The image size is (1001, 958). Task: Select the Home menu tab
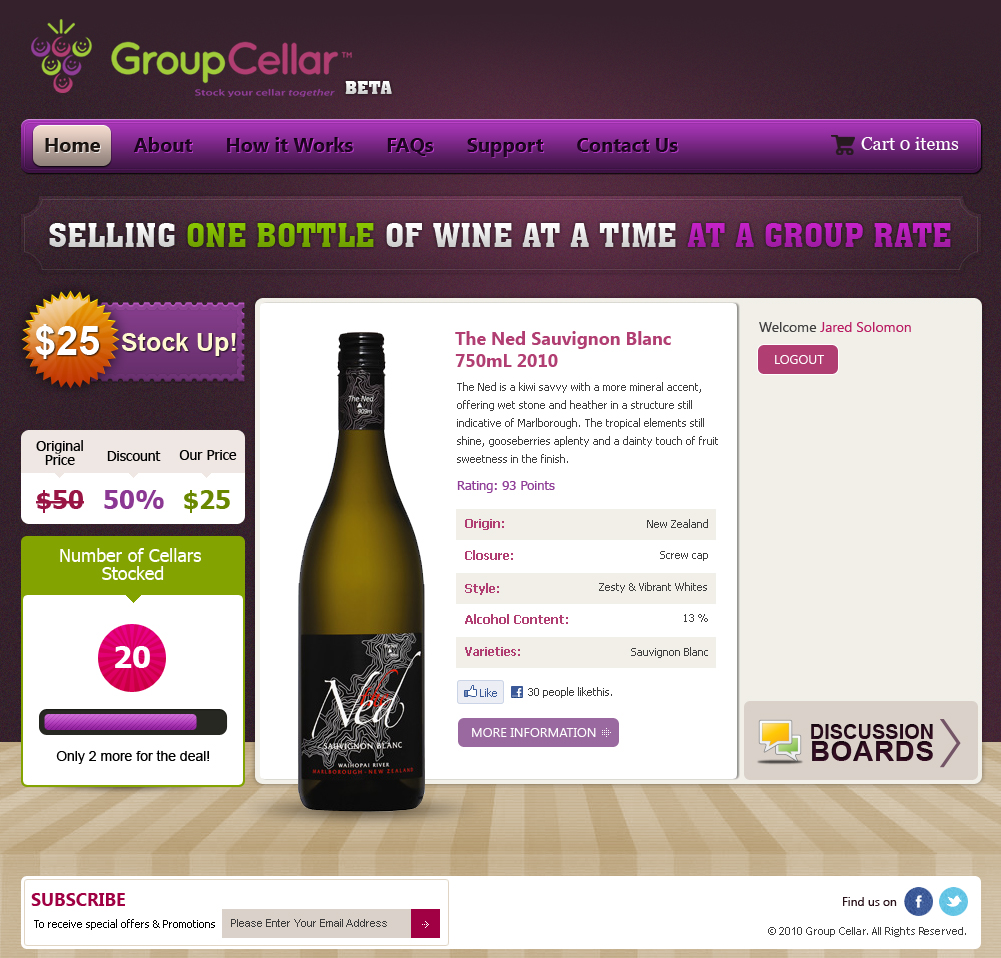72,146
